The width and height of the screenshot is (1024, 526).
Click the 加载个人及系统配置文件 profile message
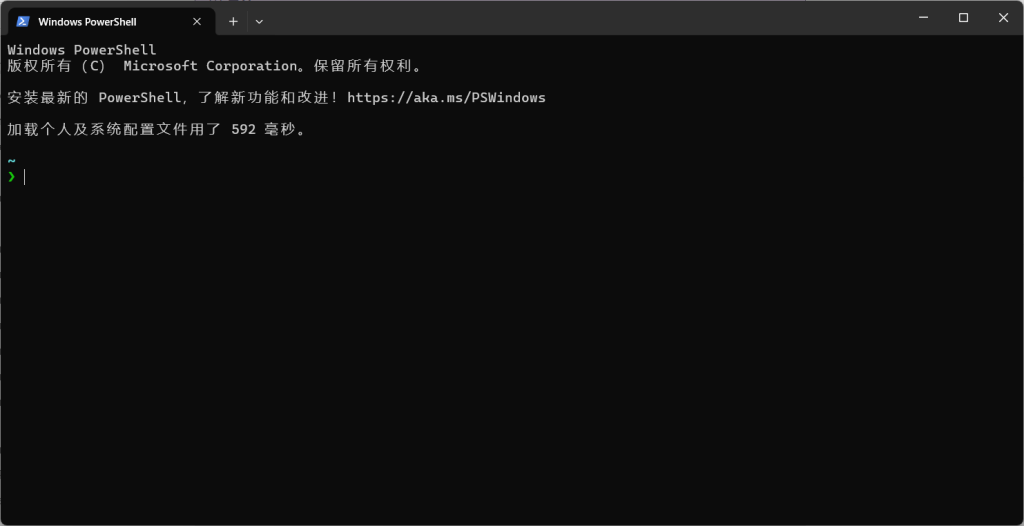point(89,129)
